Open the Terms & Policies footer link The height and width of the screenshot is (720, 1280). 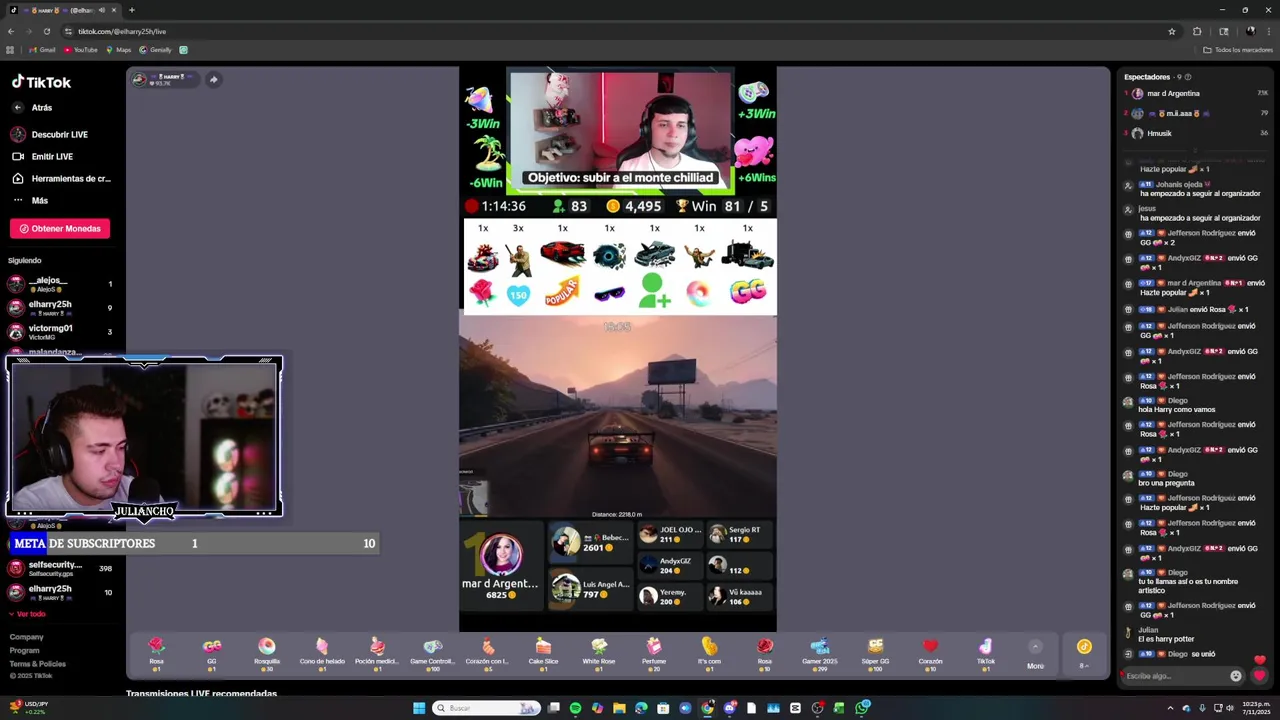[38, 664]
